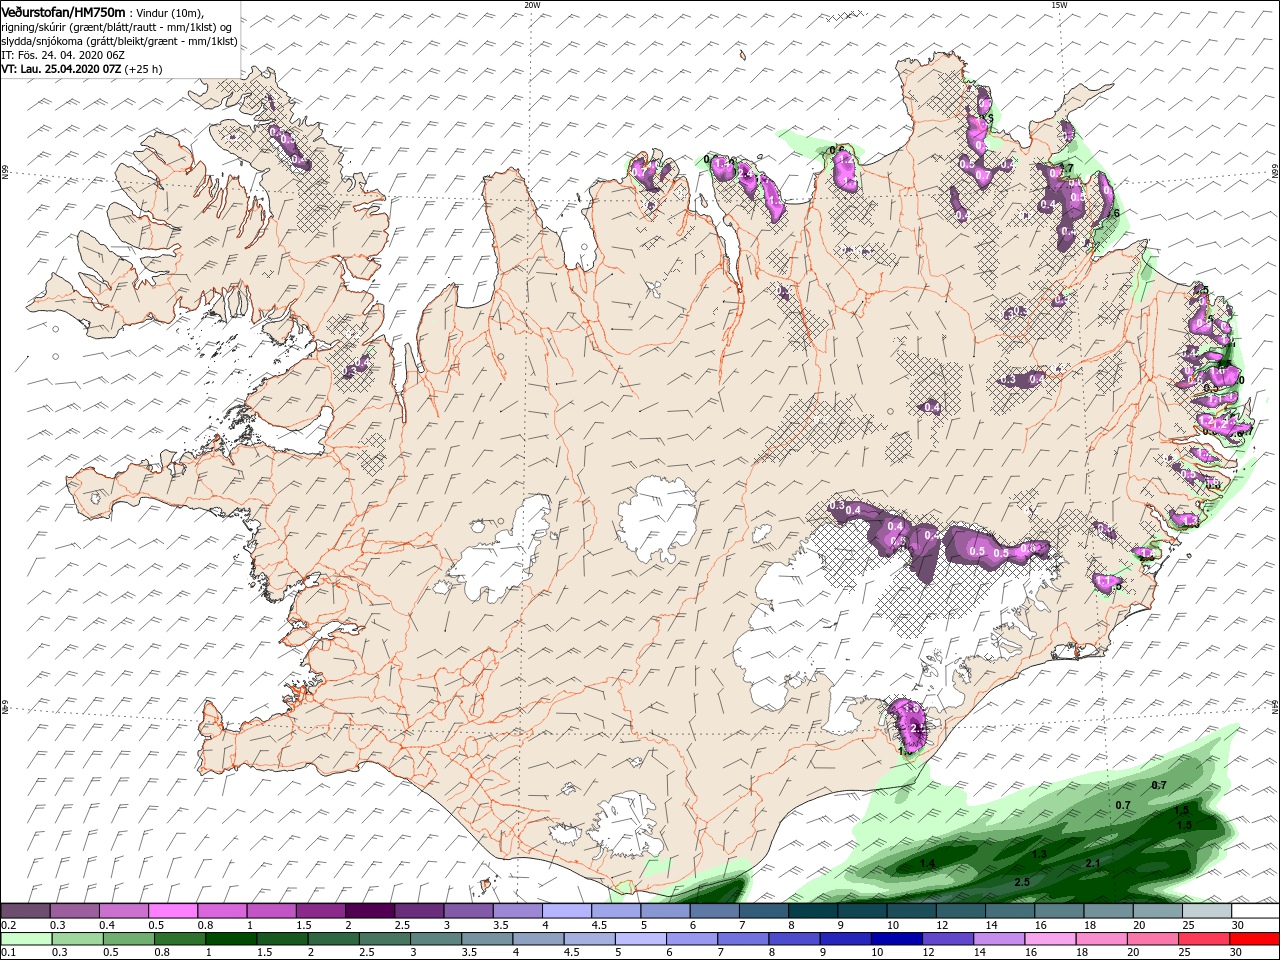
Task: Pick the light pink 16 swatch, lower legend row
Action: coord(1049,939)
